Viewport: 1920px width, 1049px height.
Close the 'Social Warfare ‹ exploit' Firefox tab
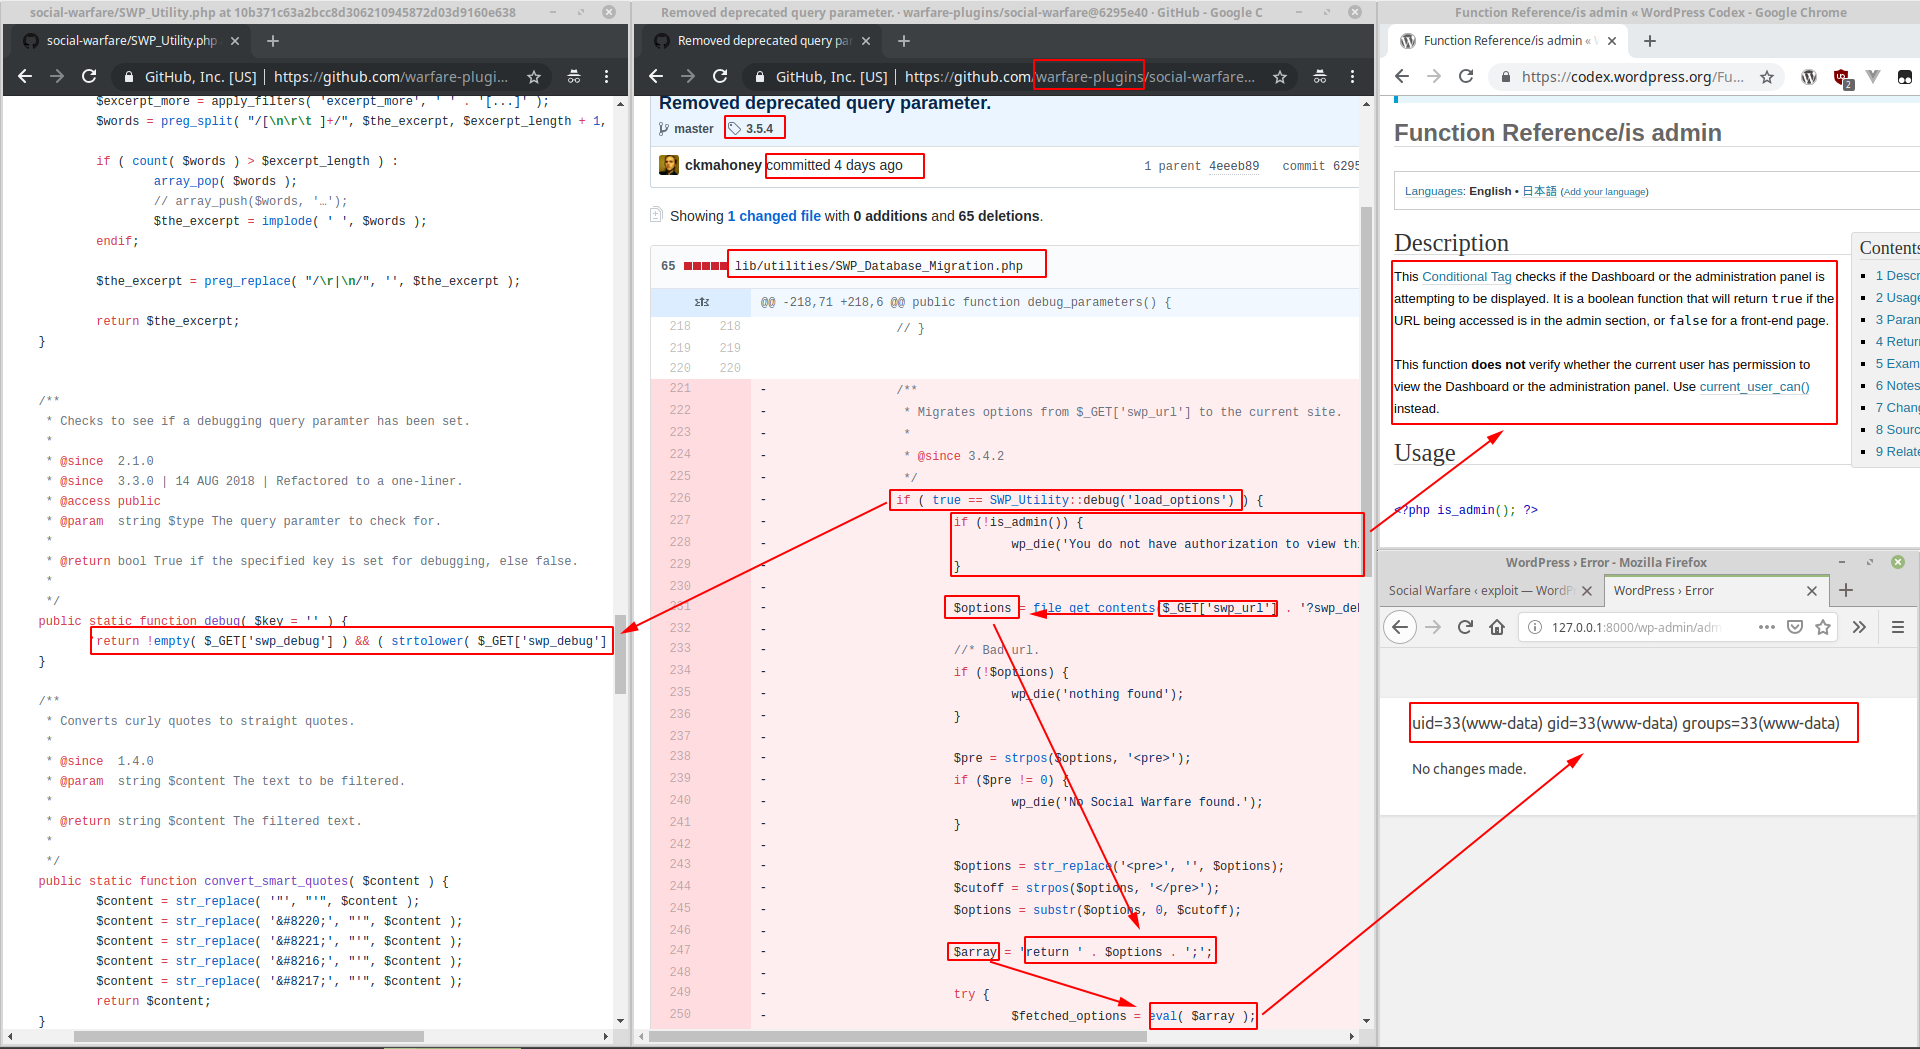pos(1587,591)
